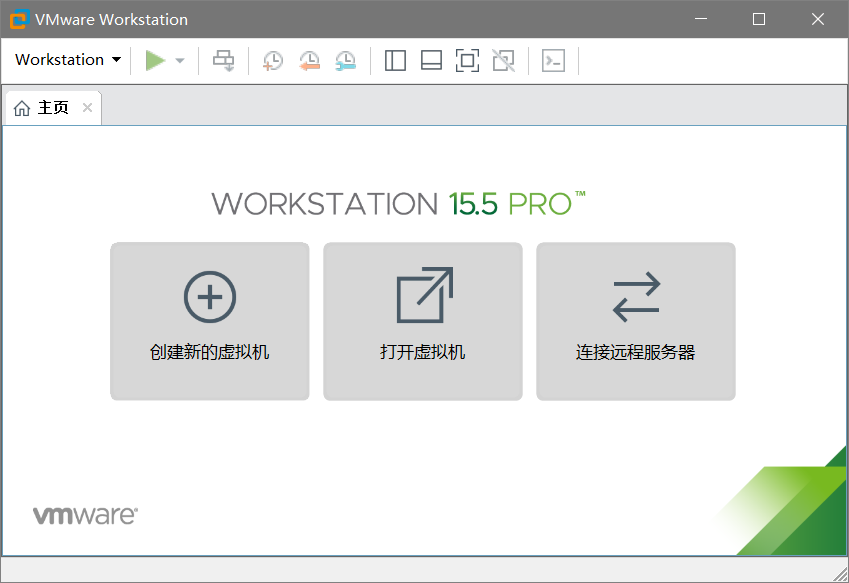Open the console view icon

553,61
